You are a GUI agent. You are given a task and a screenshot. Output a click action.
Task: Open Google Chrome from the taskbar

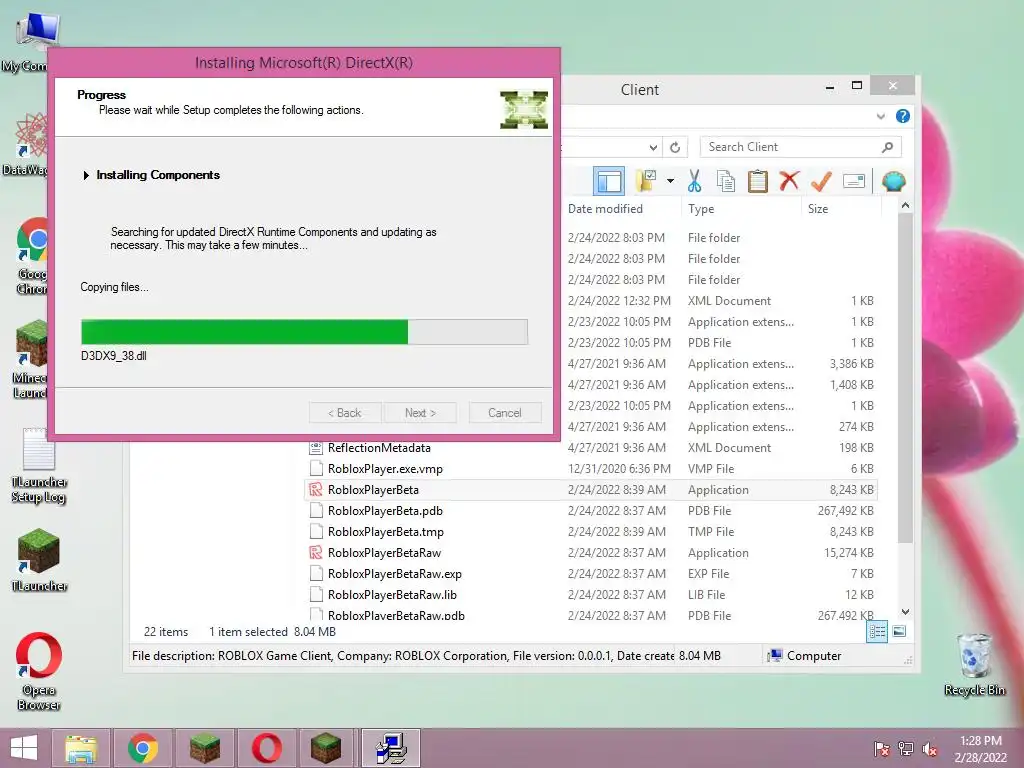[x=142, y=748]
